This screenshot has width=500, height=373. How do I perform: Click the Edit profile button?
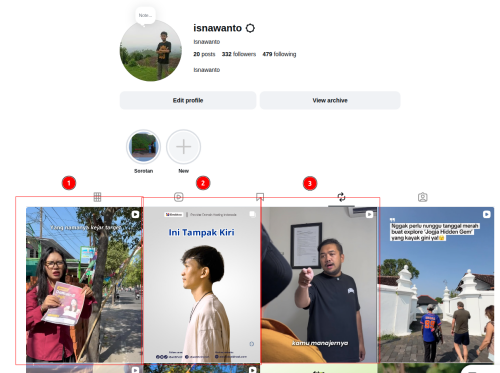(x=188, y=100)
